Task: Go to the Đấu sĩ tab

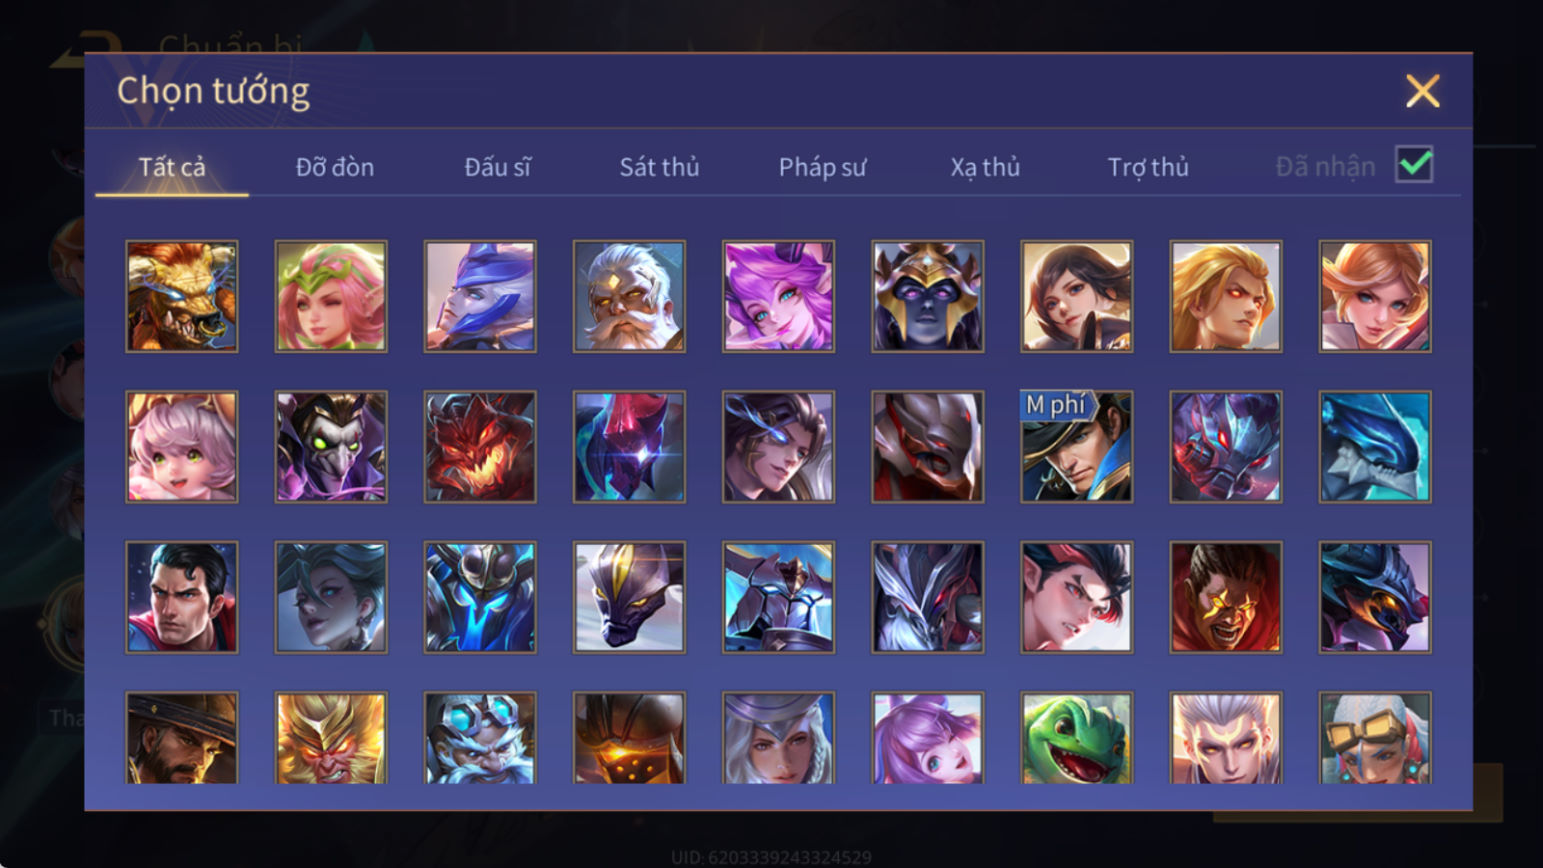Action: [x=497, y=167]
